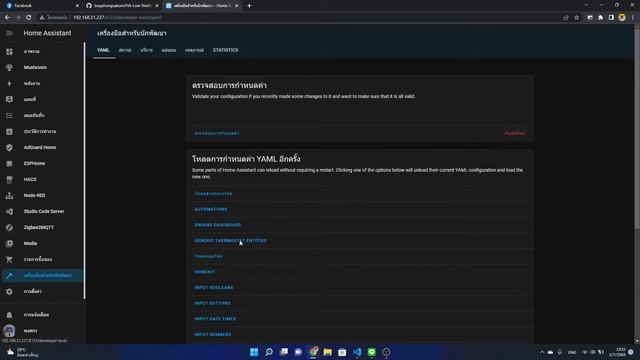The image size is (640, 360).
Task: Open Windows Start menu
Action: pyautogui.click(x=254, y=352)
